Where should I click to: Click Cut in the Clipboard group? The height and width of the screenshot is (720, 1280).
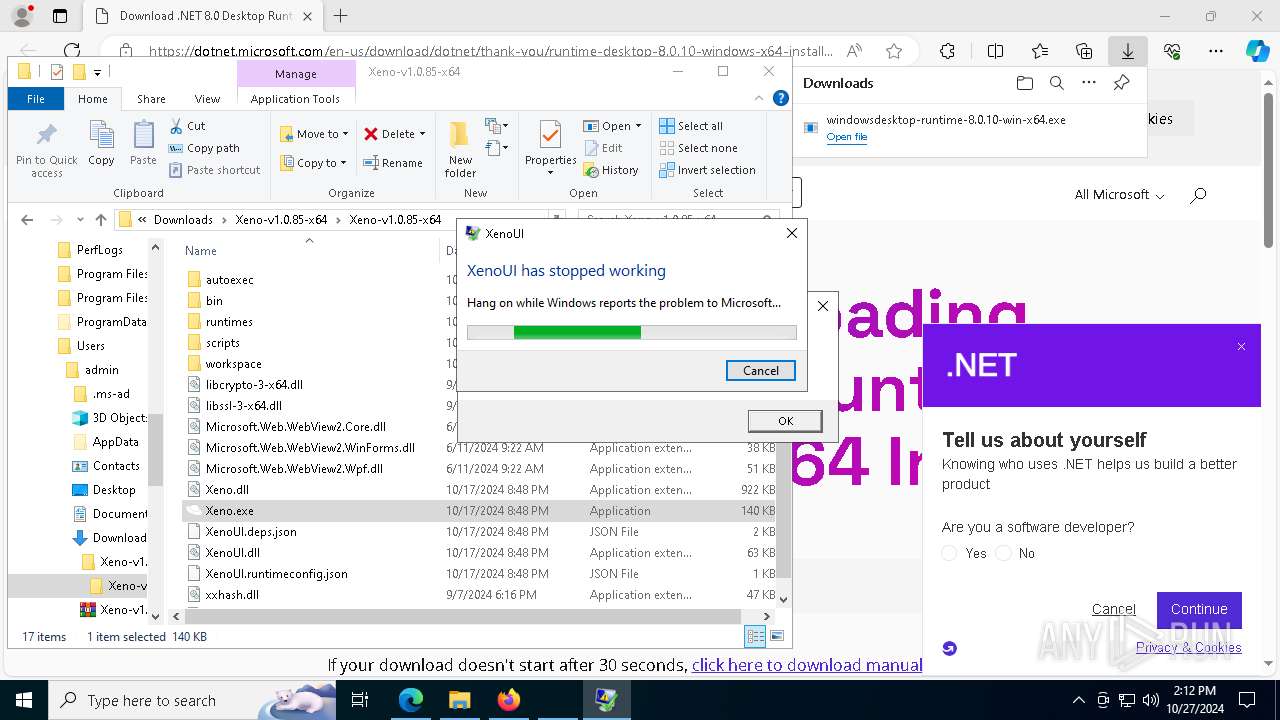[x=187, y=126]
